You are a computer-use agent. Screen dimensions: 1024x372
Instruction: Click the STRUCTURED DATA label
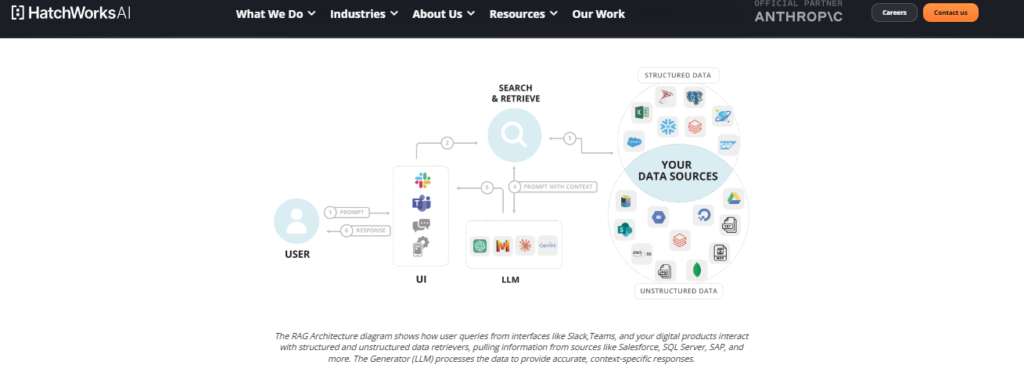tap(678, 76)
